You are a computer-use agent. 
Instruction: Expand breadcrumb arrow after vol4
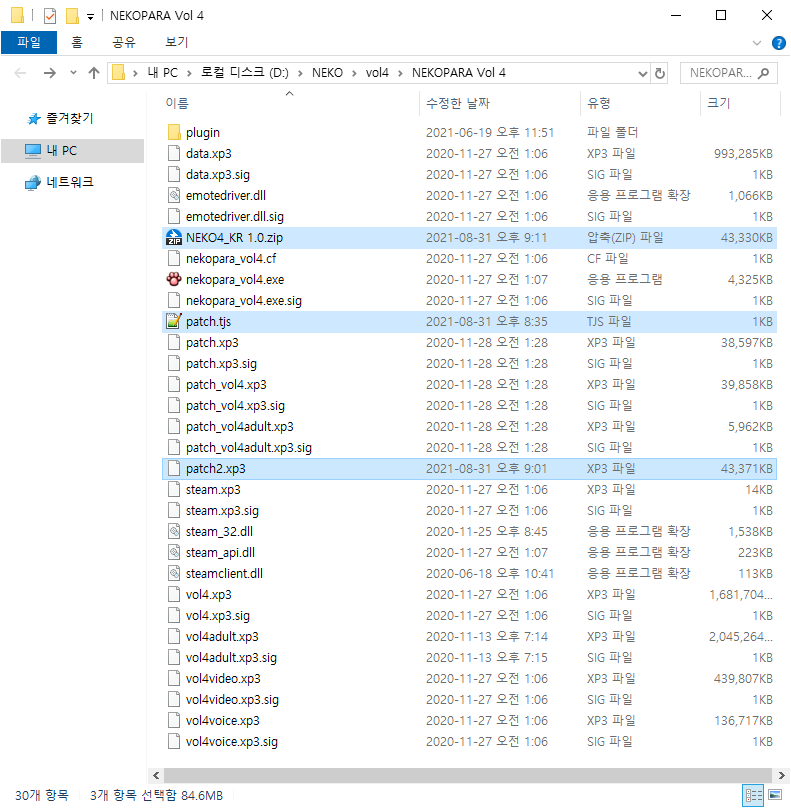(x=400, y=73)
